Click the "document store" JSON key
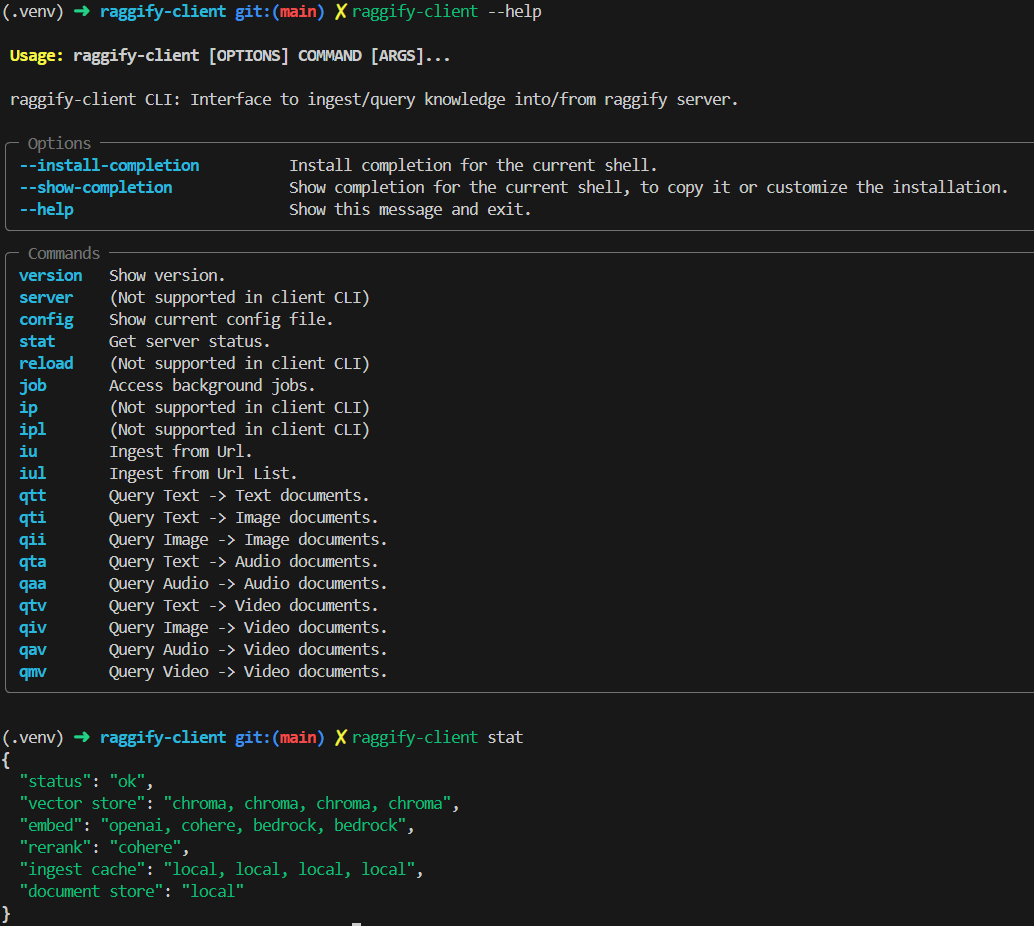 coord(91,892)
